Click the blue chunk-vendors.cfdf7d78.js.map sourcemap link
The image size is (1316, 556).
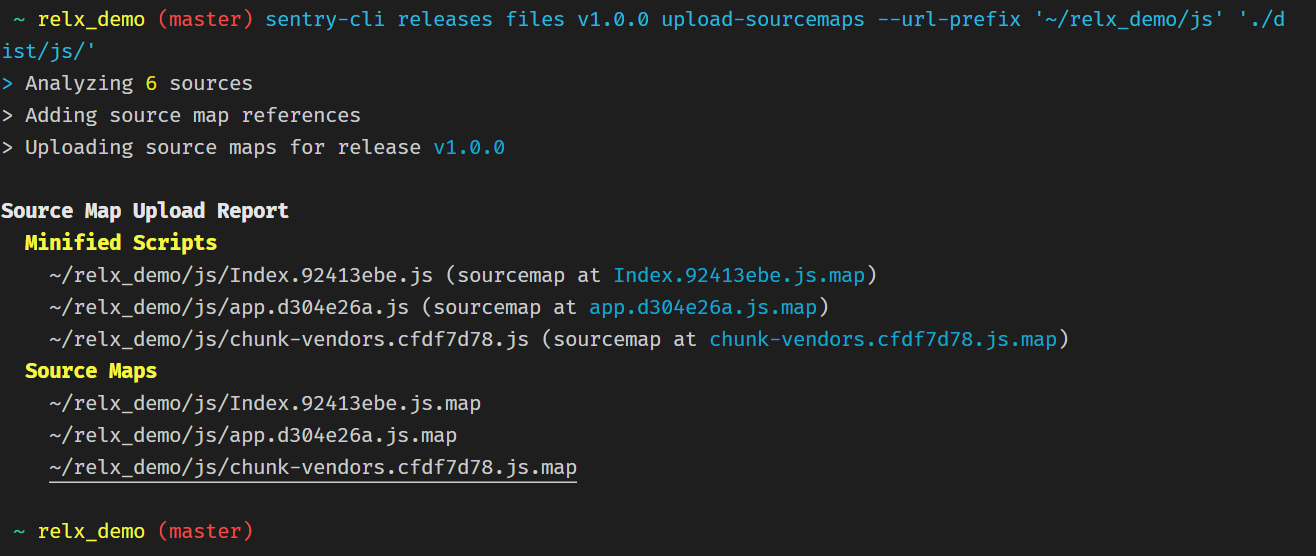tap(883, 339)
